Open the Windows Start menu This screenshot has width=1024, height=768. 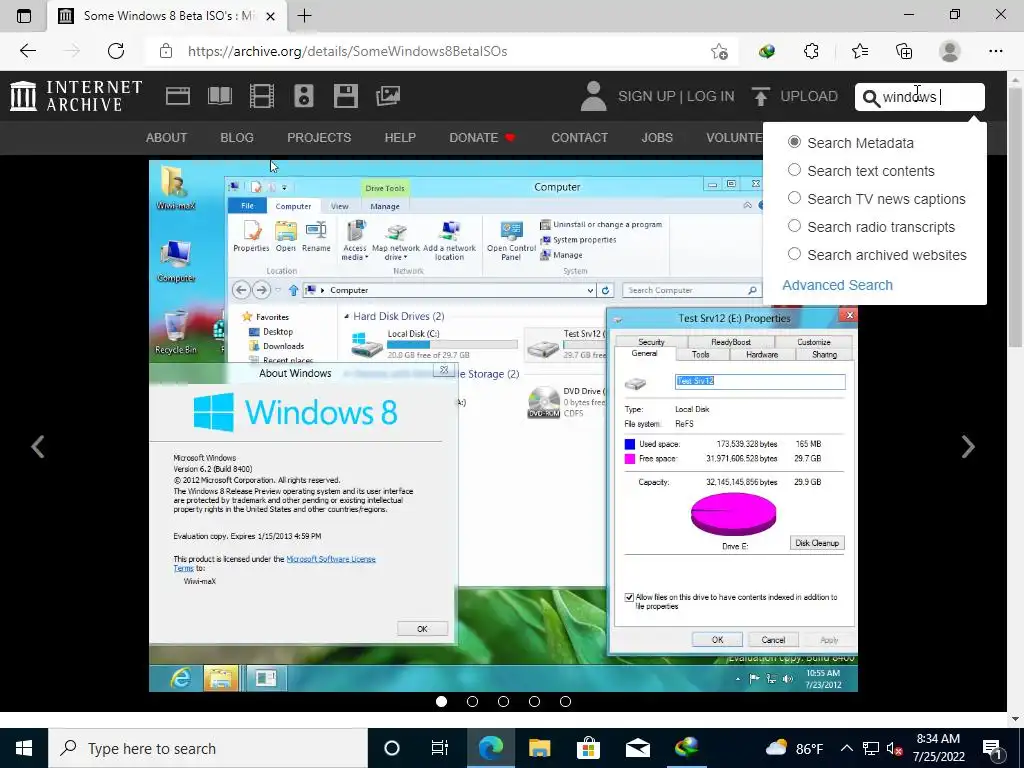24,748
